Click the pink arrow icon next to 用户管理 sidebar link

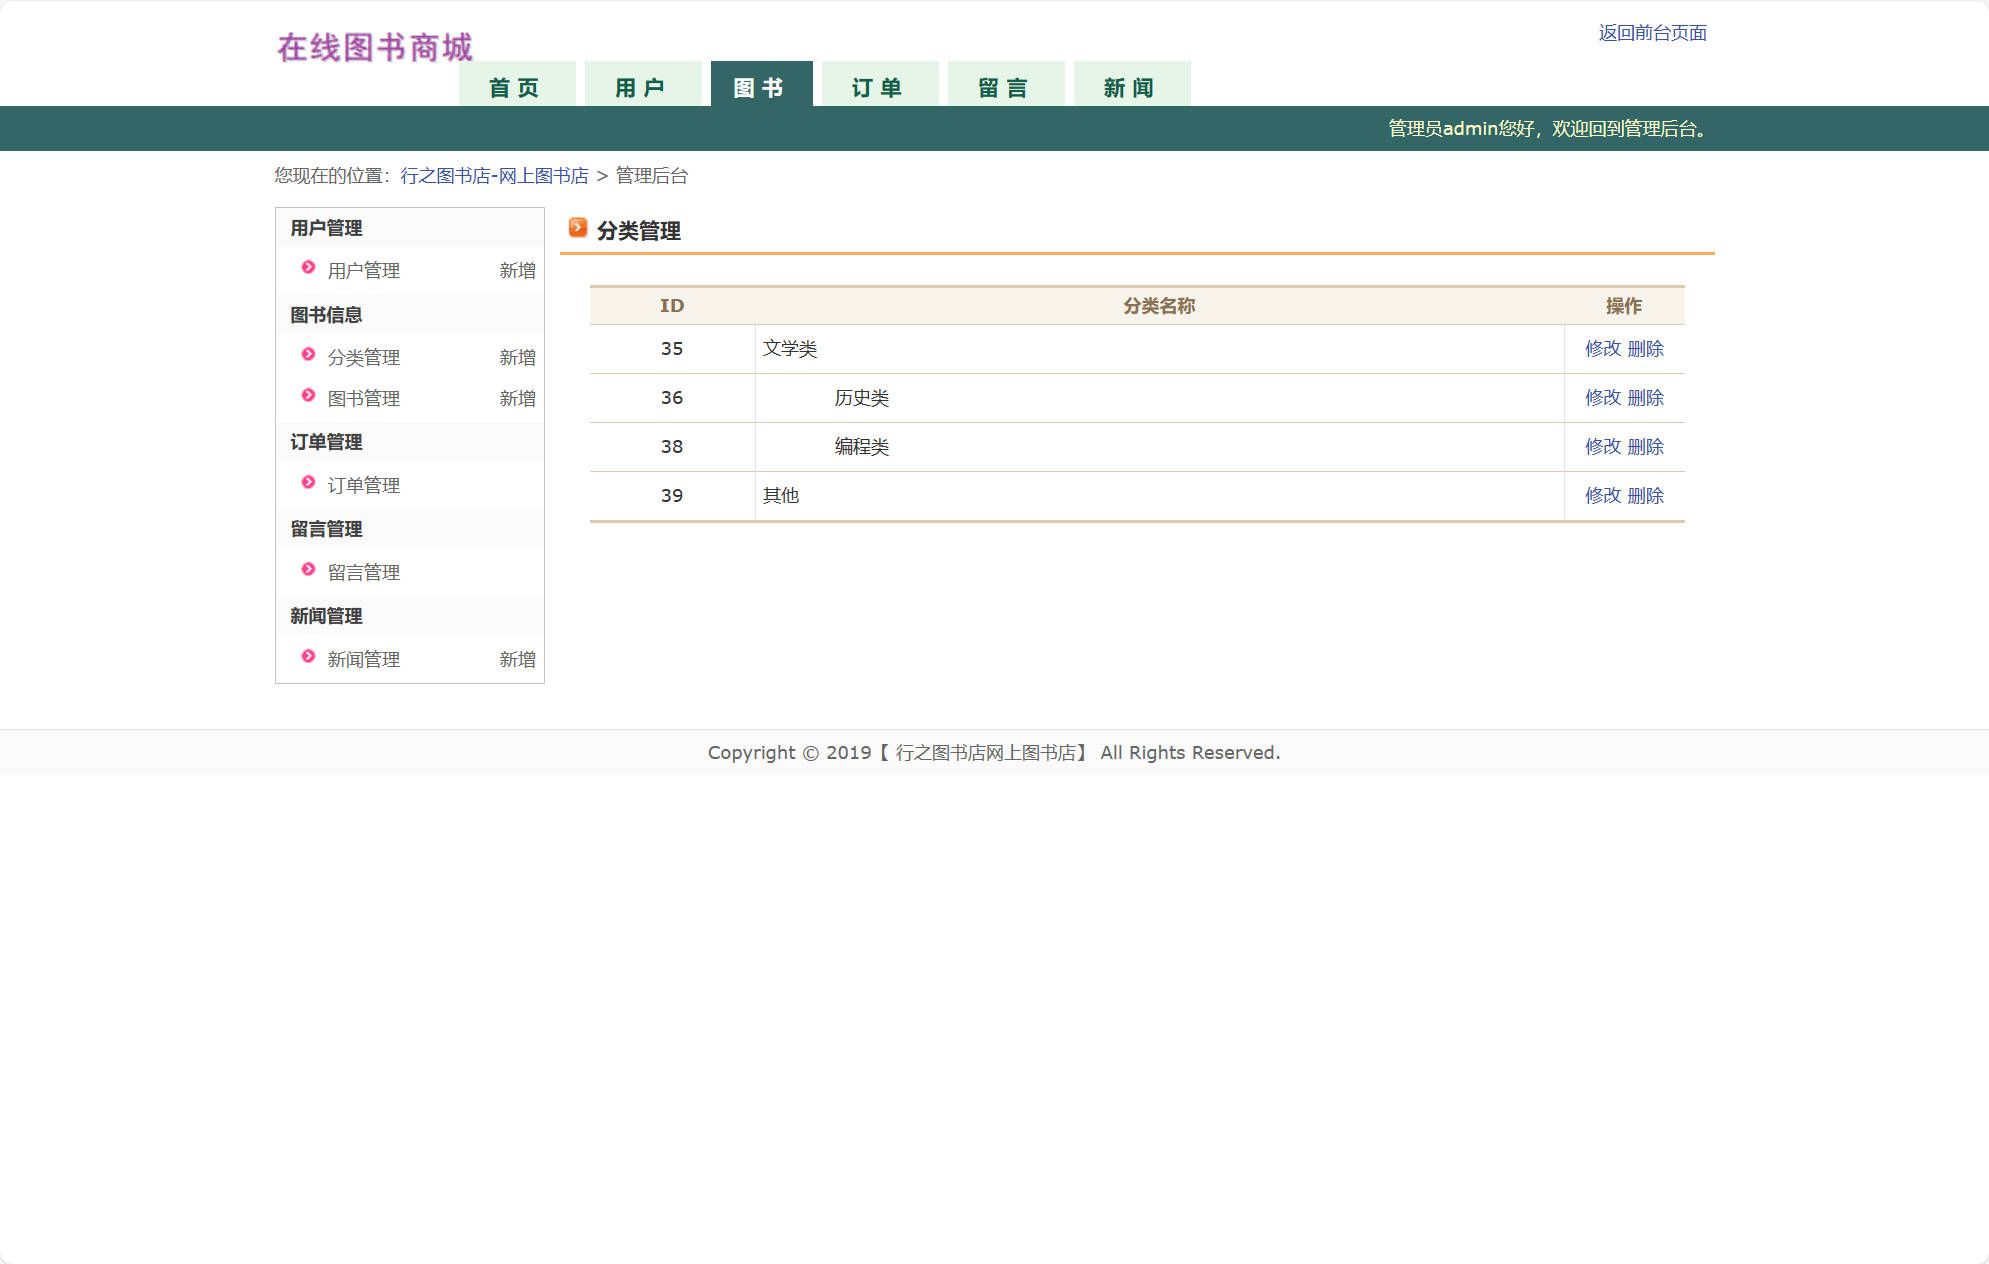(x=307, y=268)
